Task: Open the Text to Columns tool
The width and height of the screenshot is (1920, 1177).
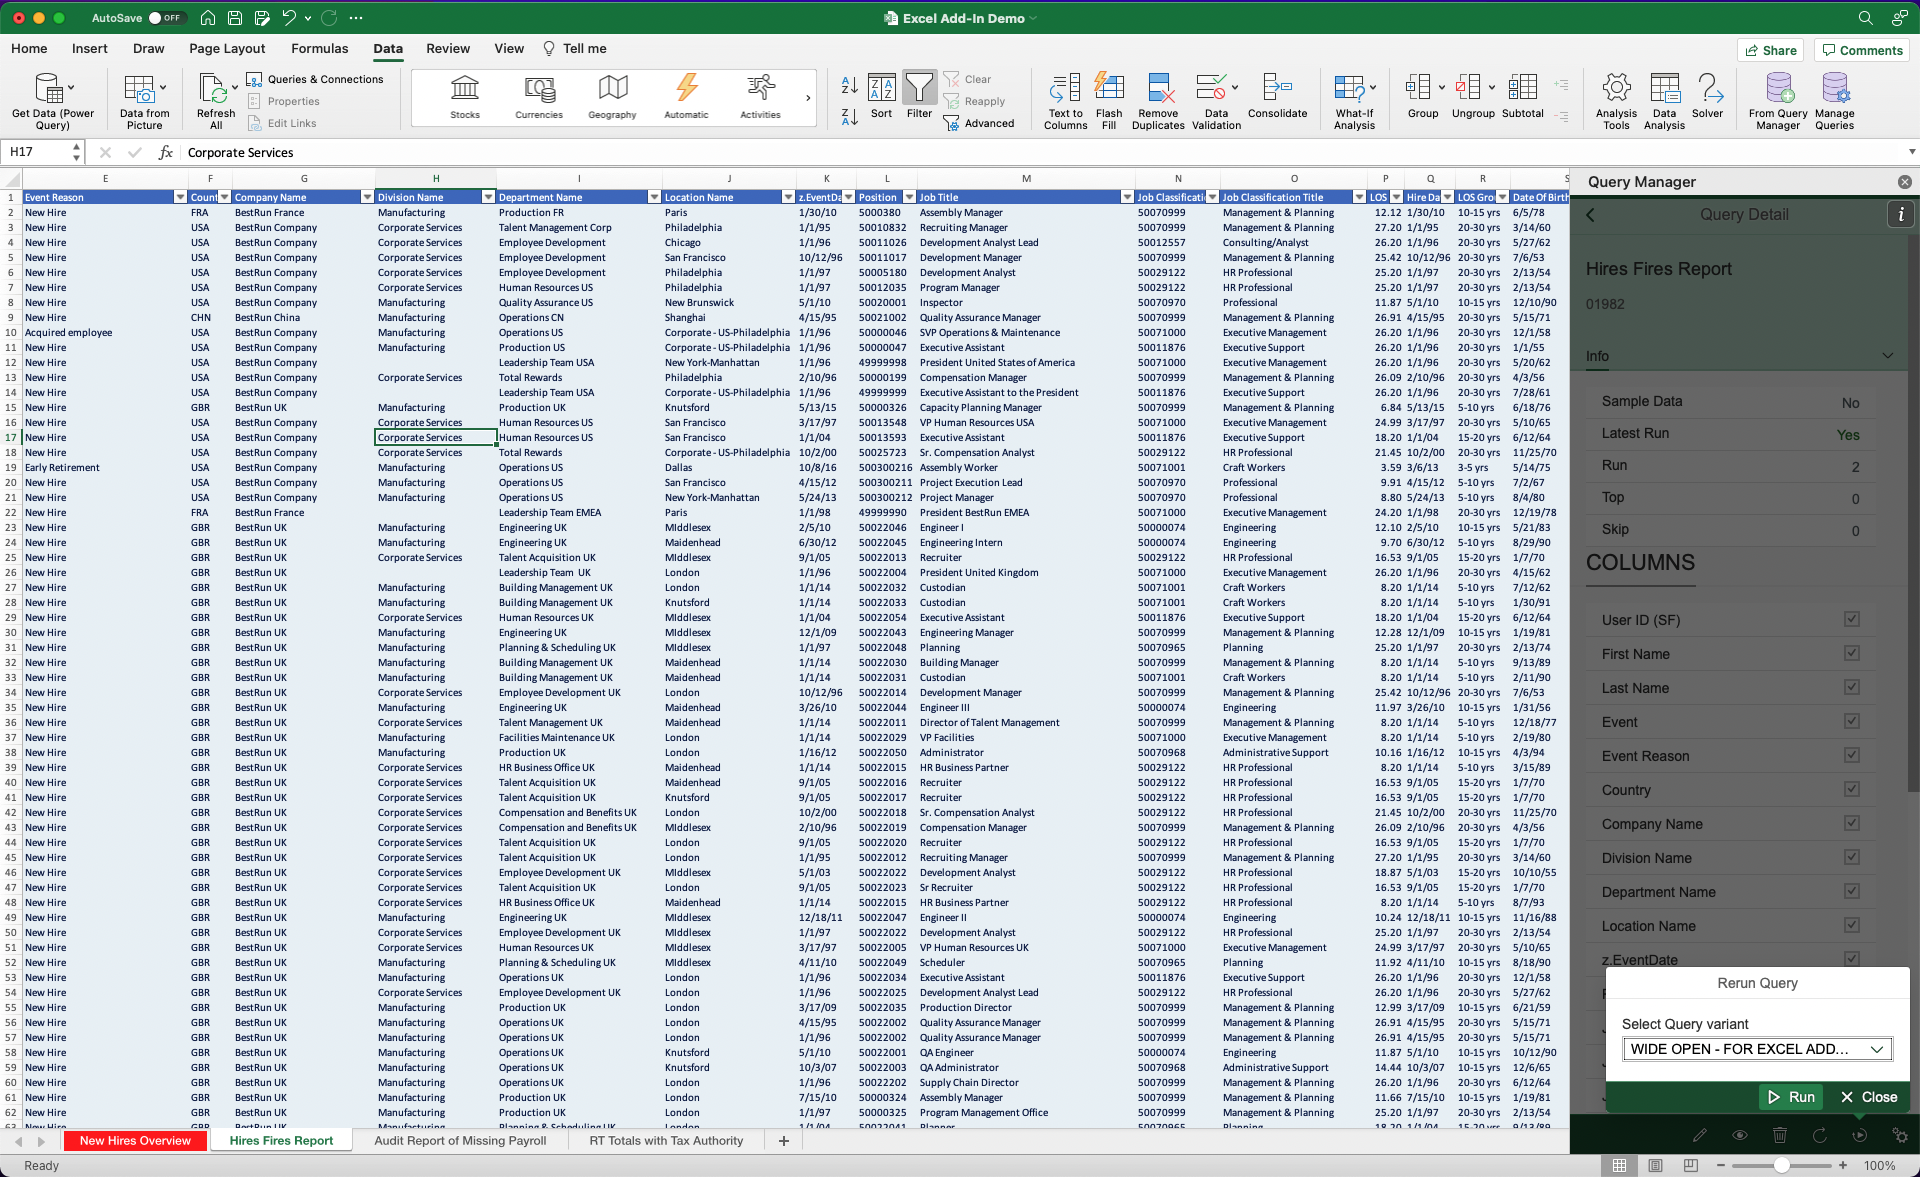Action: tap(1065, 90)
